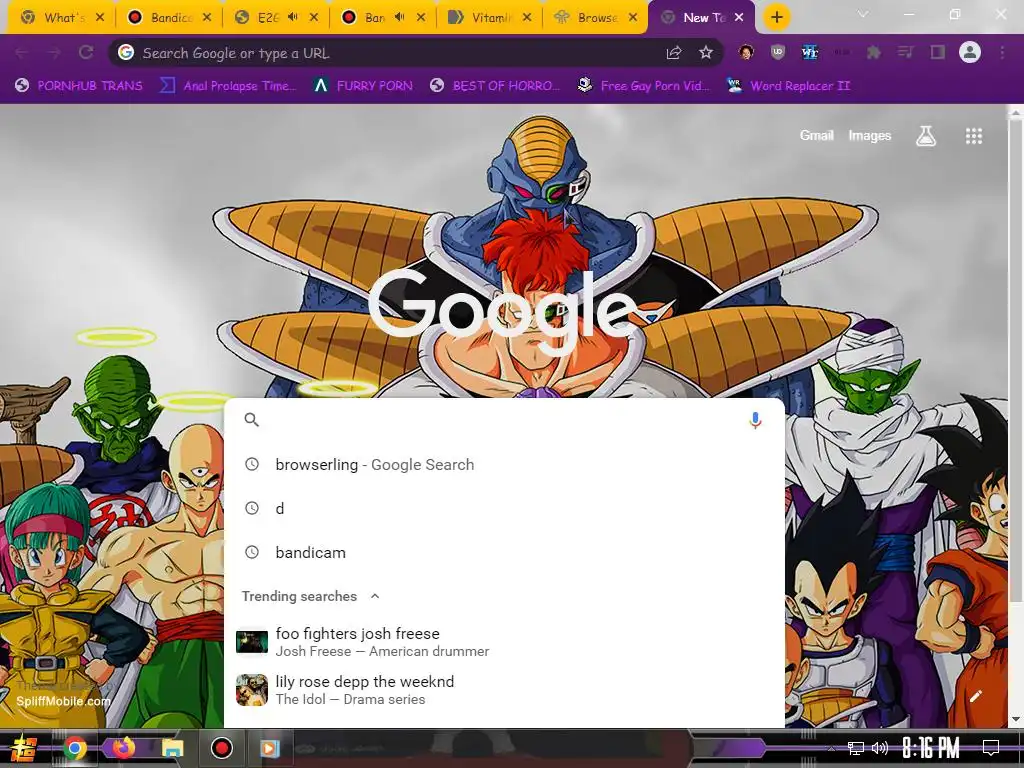
Task: Click the scrollbar up arrow
Action: [1015, 112]
